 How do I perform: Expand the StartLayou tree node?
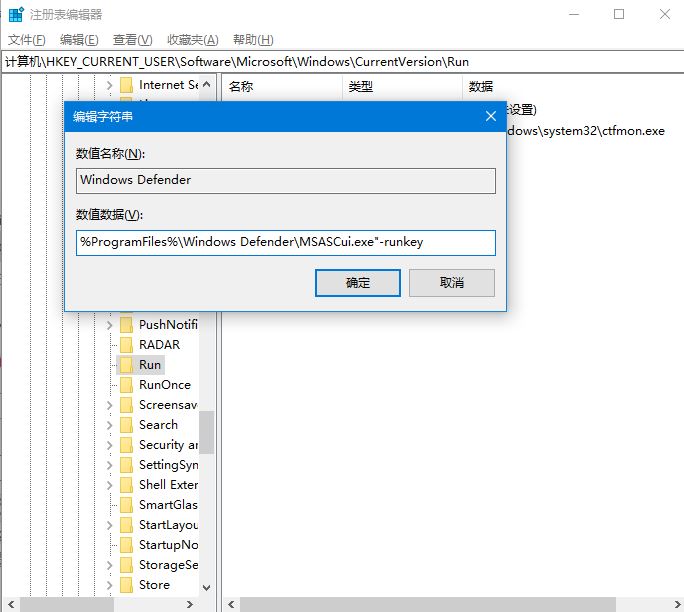[109, 526]
